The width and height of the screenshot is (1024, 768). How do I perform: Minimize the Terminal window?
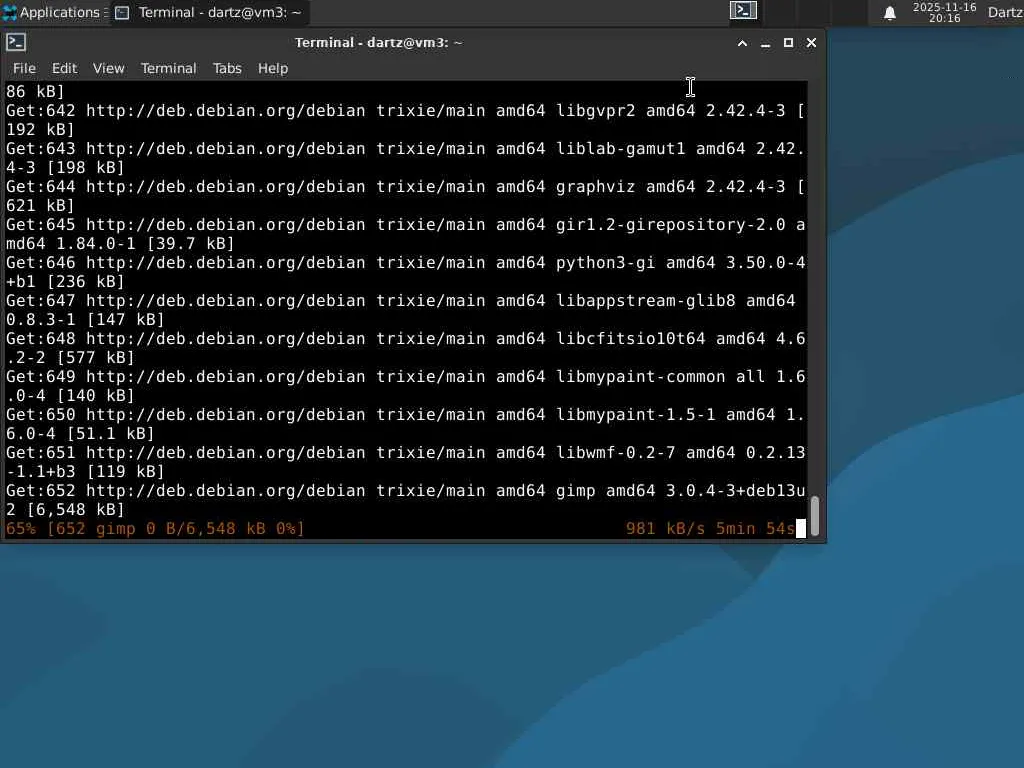coord(765,43)
